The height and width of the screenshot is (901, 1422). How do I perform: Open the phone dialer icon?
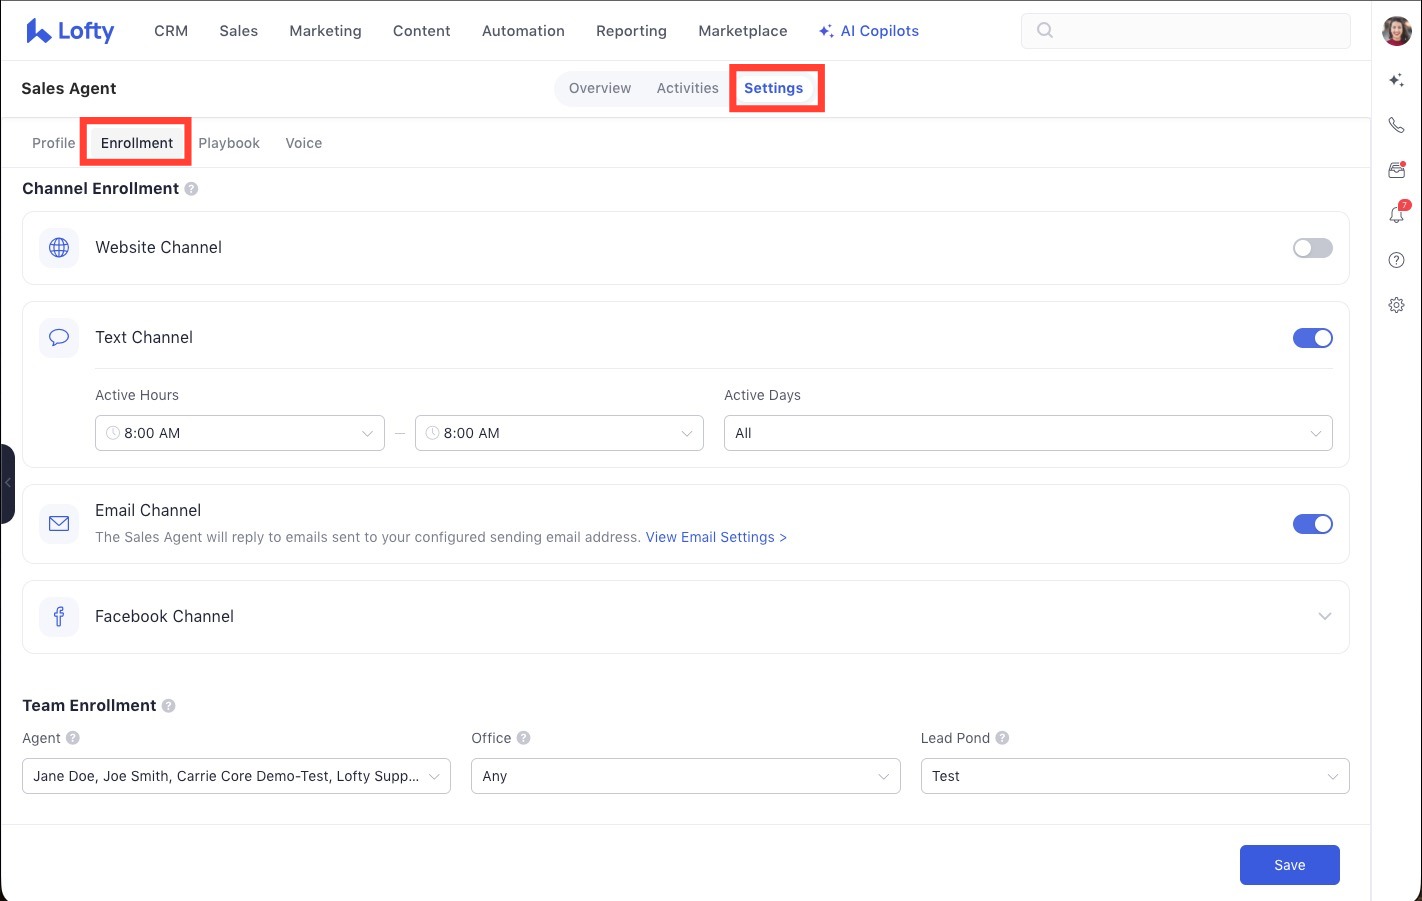(1396, 125)
